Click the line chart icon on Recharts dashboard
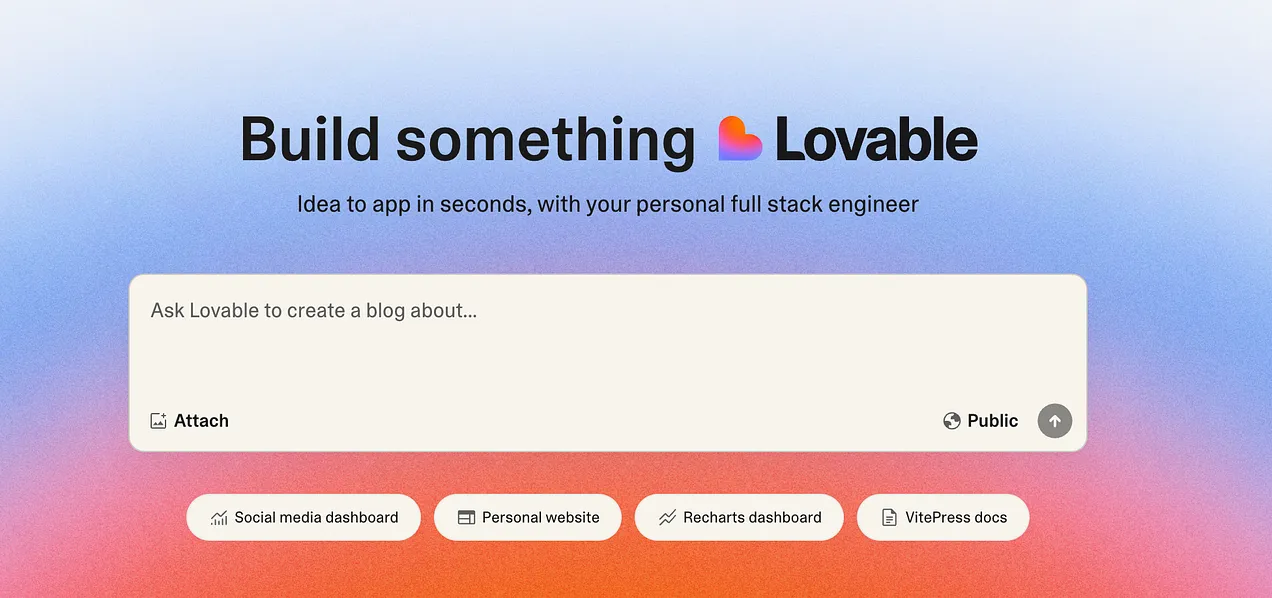 [667, 518]
